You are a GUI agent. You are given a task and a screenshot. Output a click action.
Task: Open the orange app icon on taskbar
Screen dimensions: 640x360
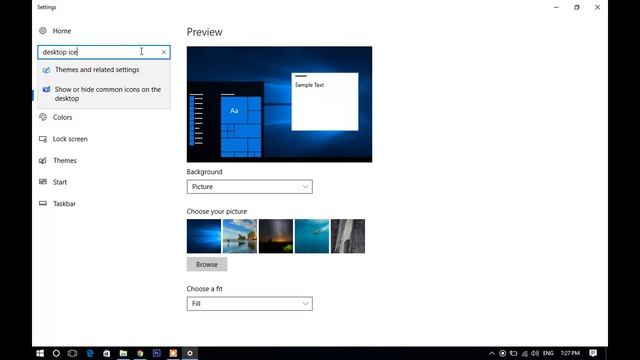pos(173,353)
